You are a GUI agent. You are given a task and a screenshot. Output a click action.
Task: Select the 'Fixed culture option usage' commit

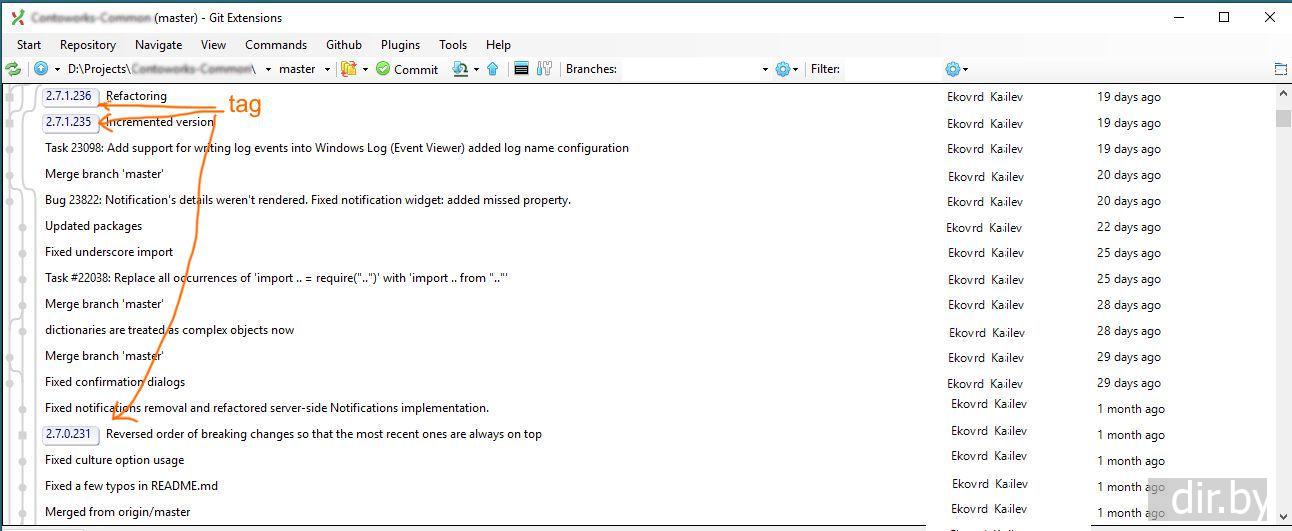pos(115,460)
